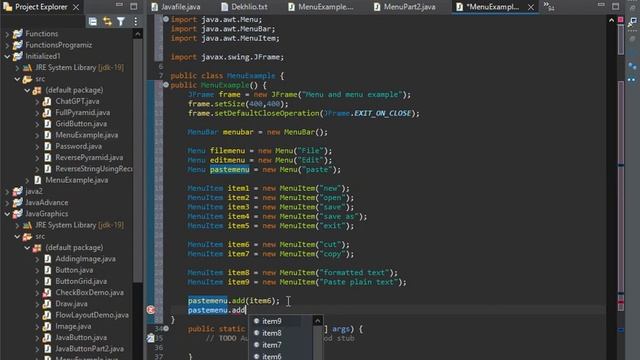Expand the FunctionsProgramiz project
The width and height of the screenshot is (640, 360).
click(x=7, y=45)
